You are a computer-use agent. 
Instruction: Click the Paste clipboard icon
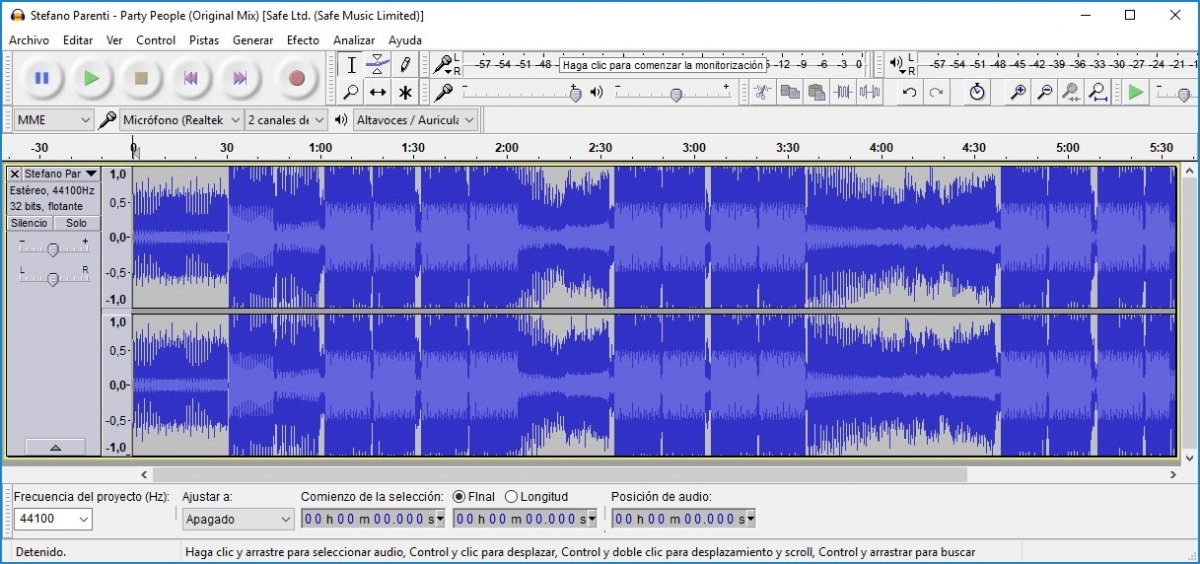(x=816, y=92)
